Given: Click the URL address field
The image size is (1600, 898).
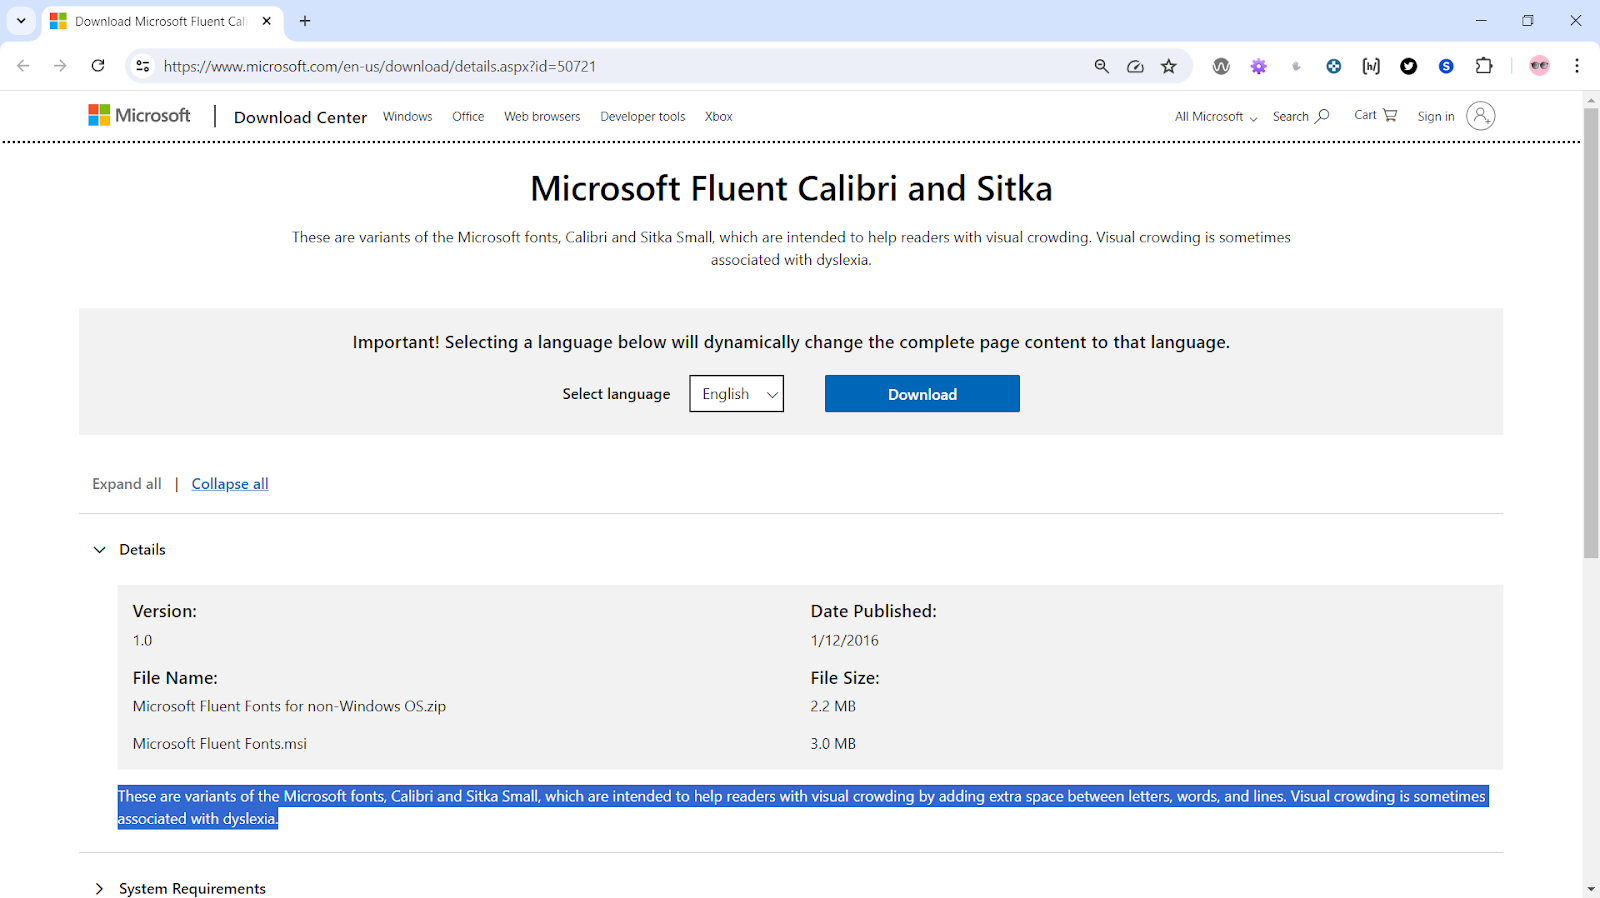Looking at the screenshot, I should tap(620, 66).
